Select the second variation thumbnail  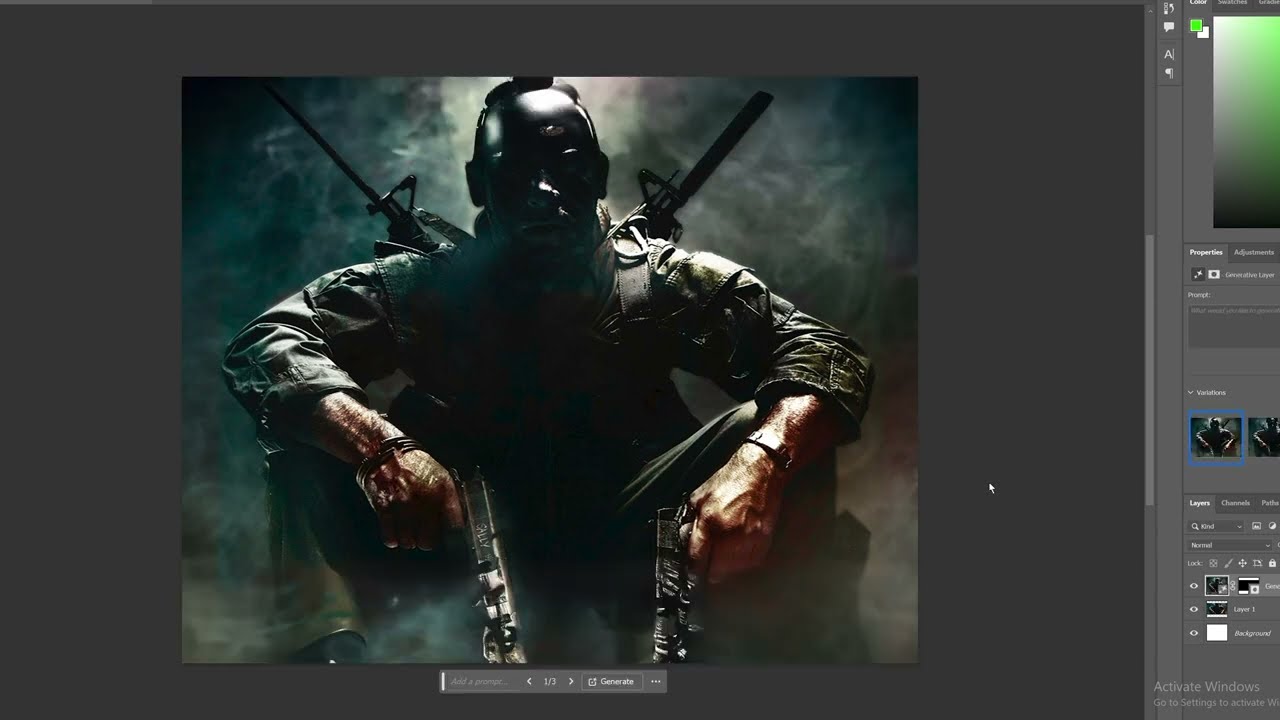(1264, 438)
